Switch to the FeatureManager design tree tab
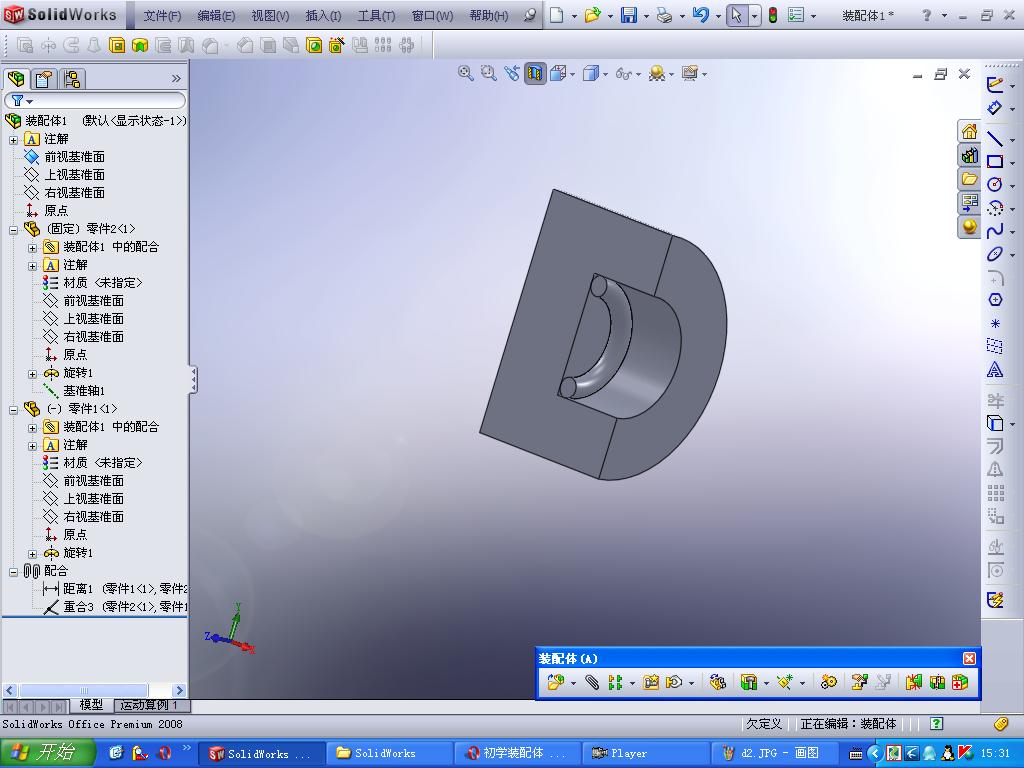This screenshot has height=768, width=1024. tap(16, 79)
